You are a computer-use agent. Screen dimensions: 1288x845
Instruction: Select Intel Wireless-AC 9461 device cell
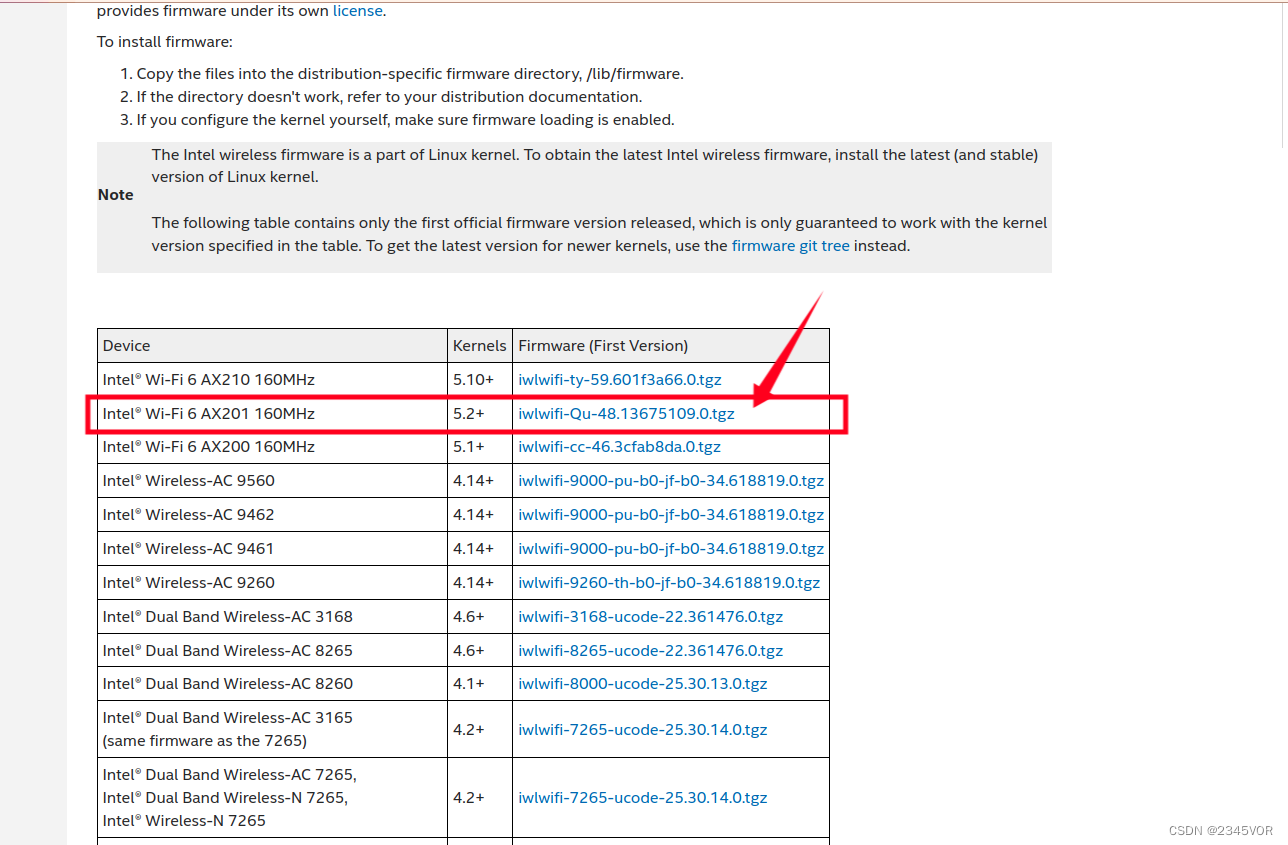pyautogui.click(x=272, y=549)
